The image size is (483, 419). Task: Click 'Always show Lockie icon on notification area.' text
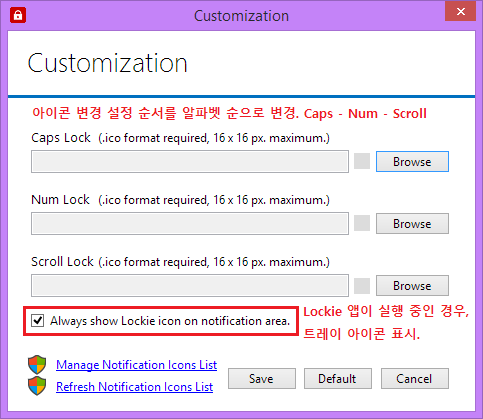170,321
